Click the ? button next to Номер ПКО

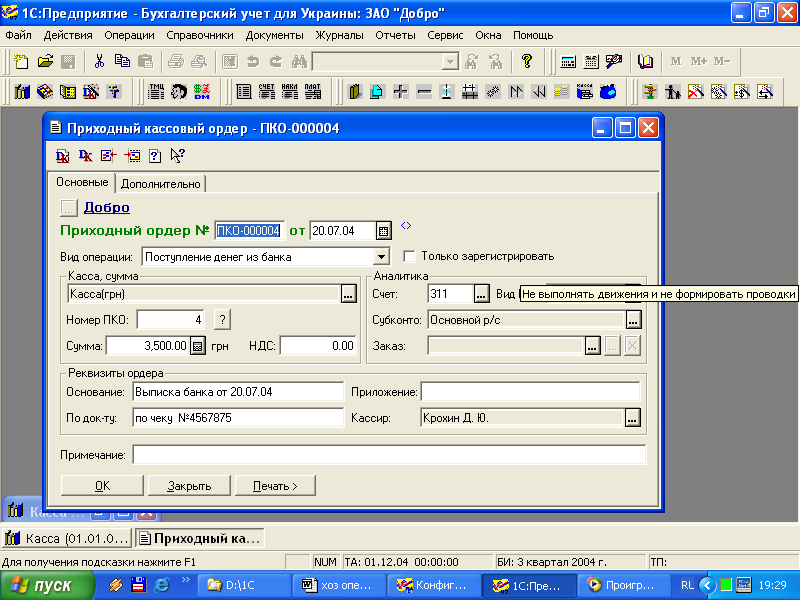coord(222,320)
